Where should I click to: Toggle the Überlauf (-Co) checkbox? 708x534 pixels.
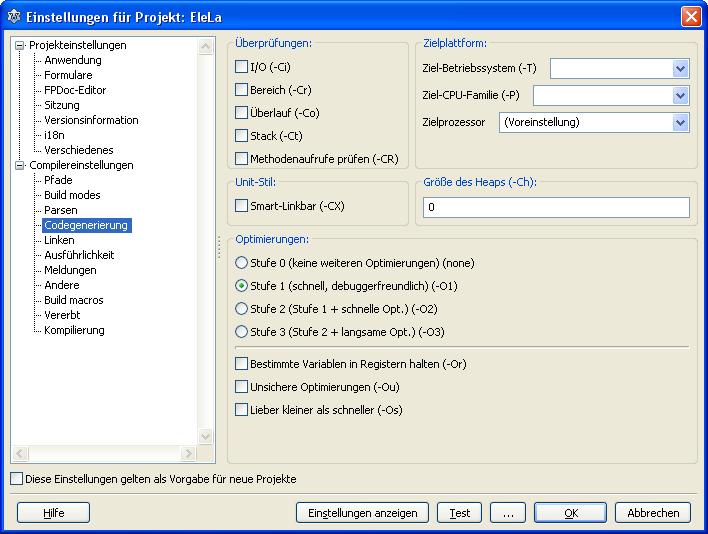[241, 113]
